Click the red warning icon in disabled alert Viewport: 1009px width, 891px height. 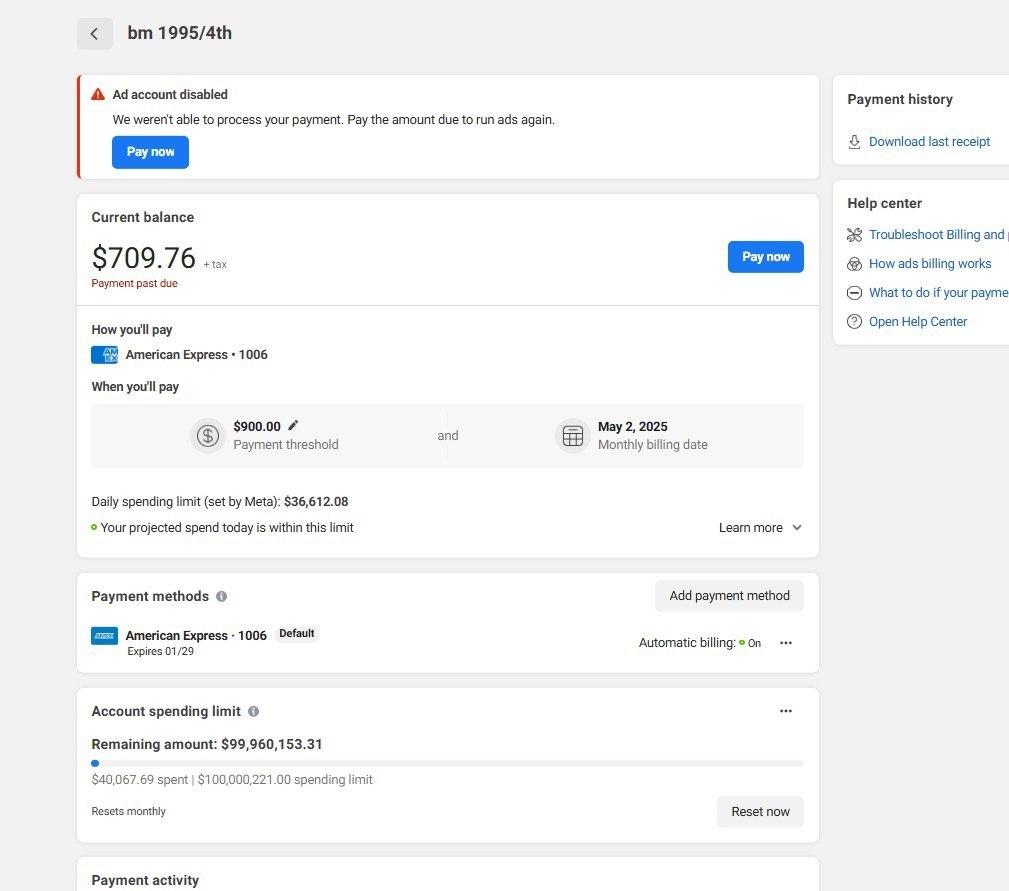(98, 95)
